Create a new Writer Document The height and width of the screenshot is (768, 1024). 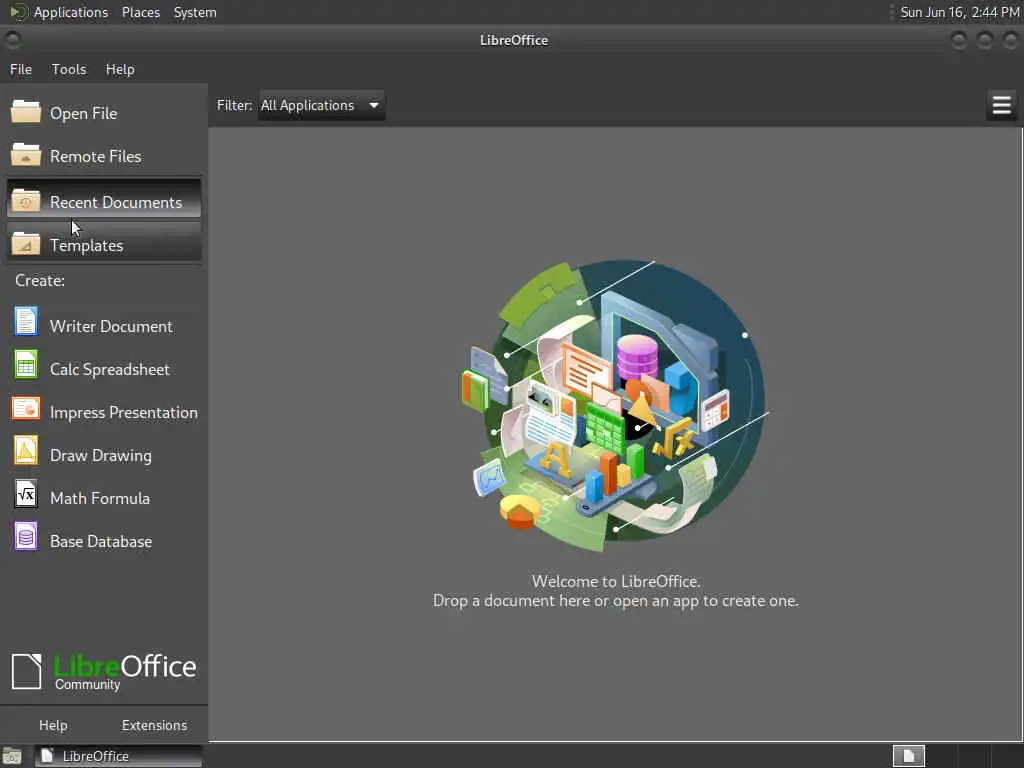(x=104, y=325)
